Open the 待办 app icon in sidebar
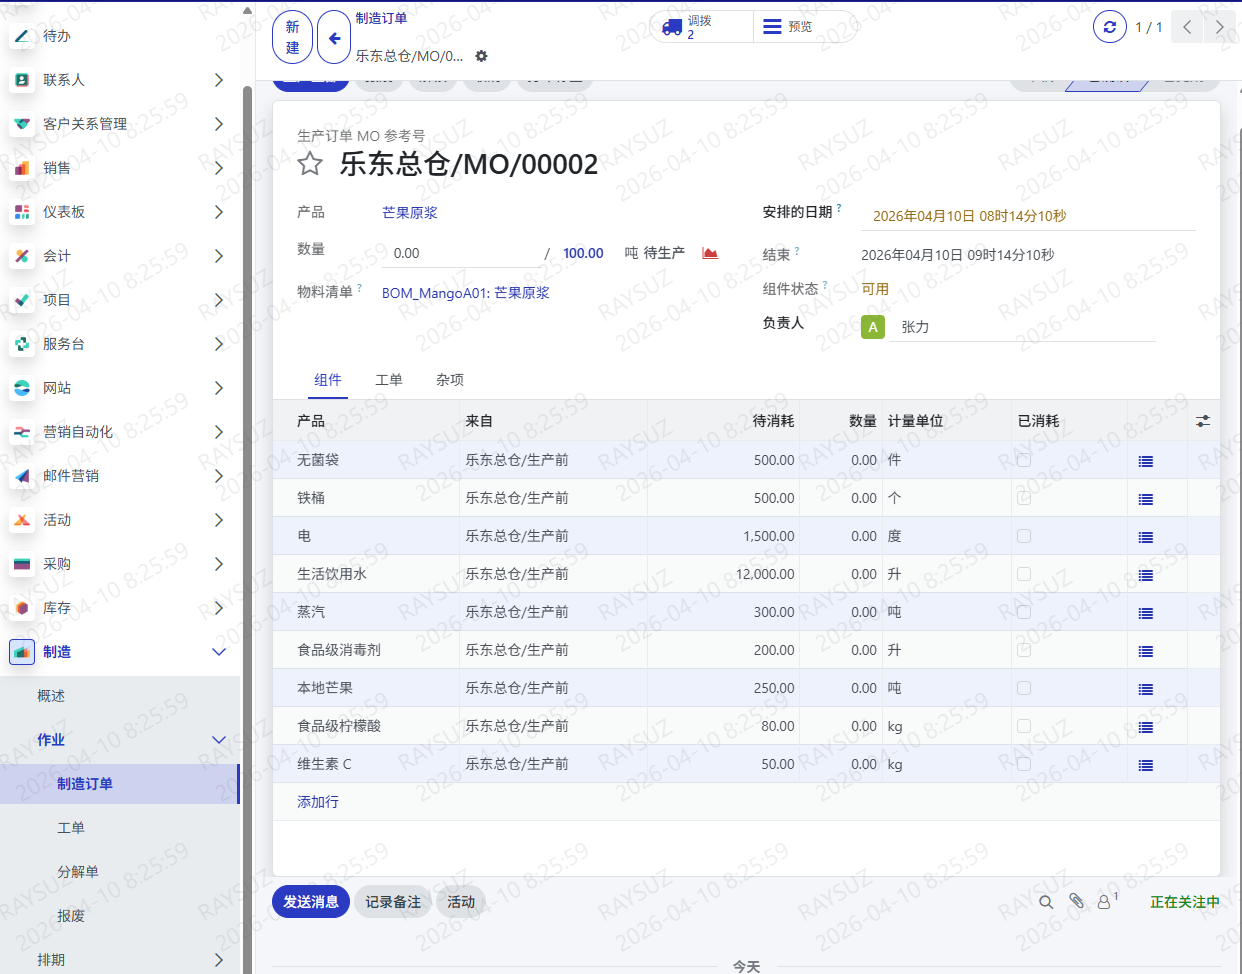Screen dimensions: 1242x974 click(22, 36)
